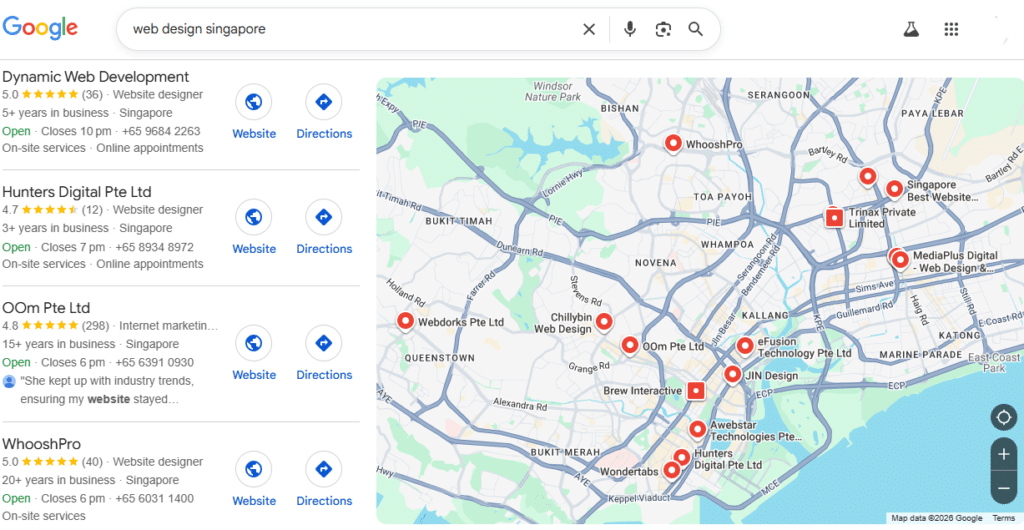Image resolution: width=1024 pixels, height=530 pixels.
Task: Zoom in on the map
Action: [x=1004, y=454]
